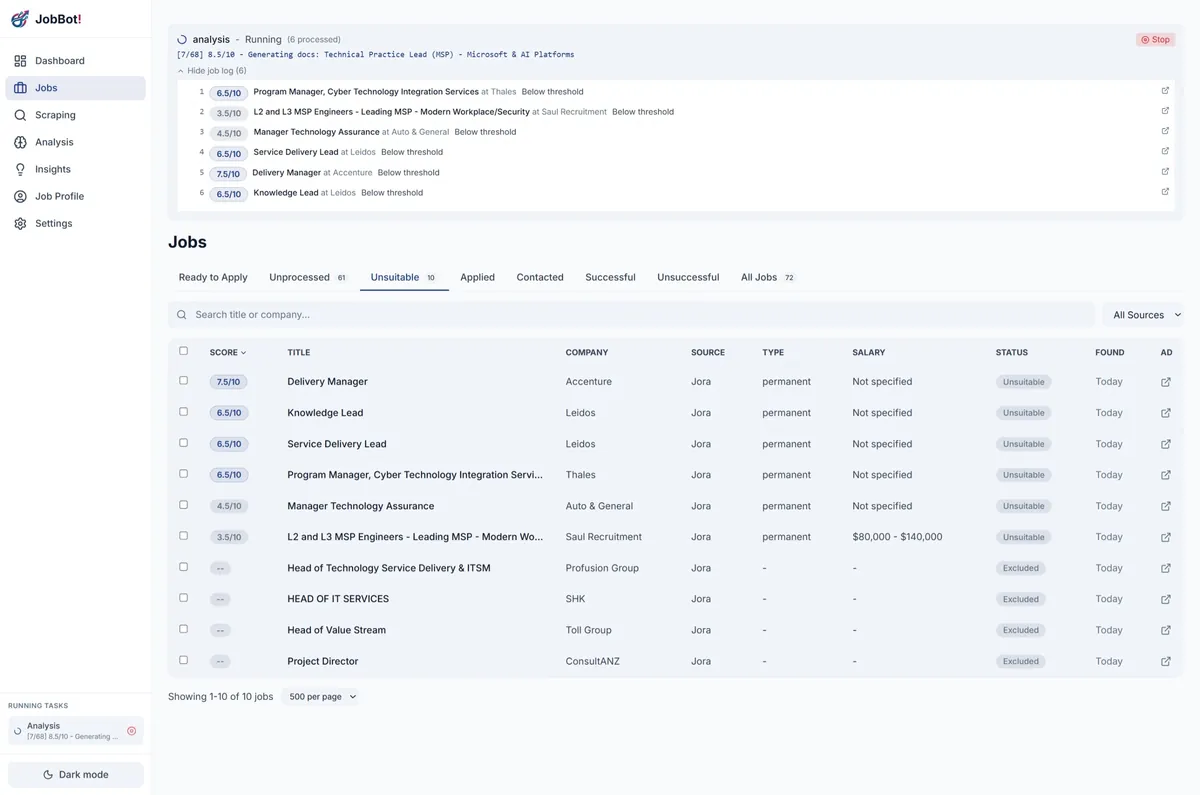Toggle Dark mode

(x=76, y=774)
